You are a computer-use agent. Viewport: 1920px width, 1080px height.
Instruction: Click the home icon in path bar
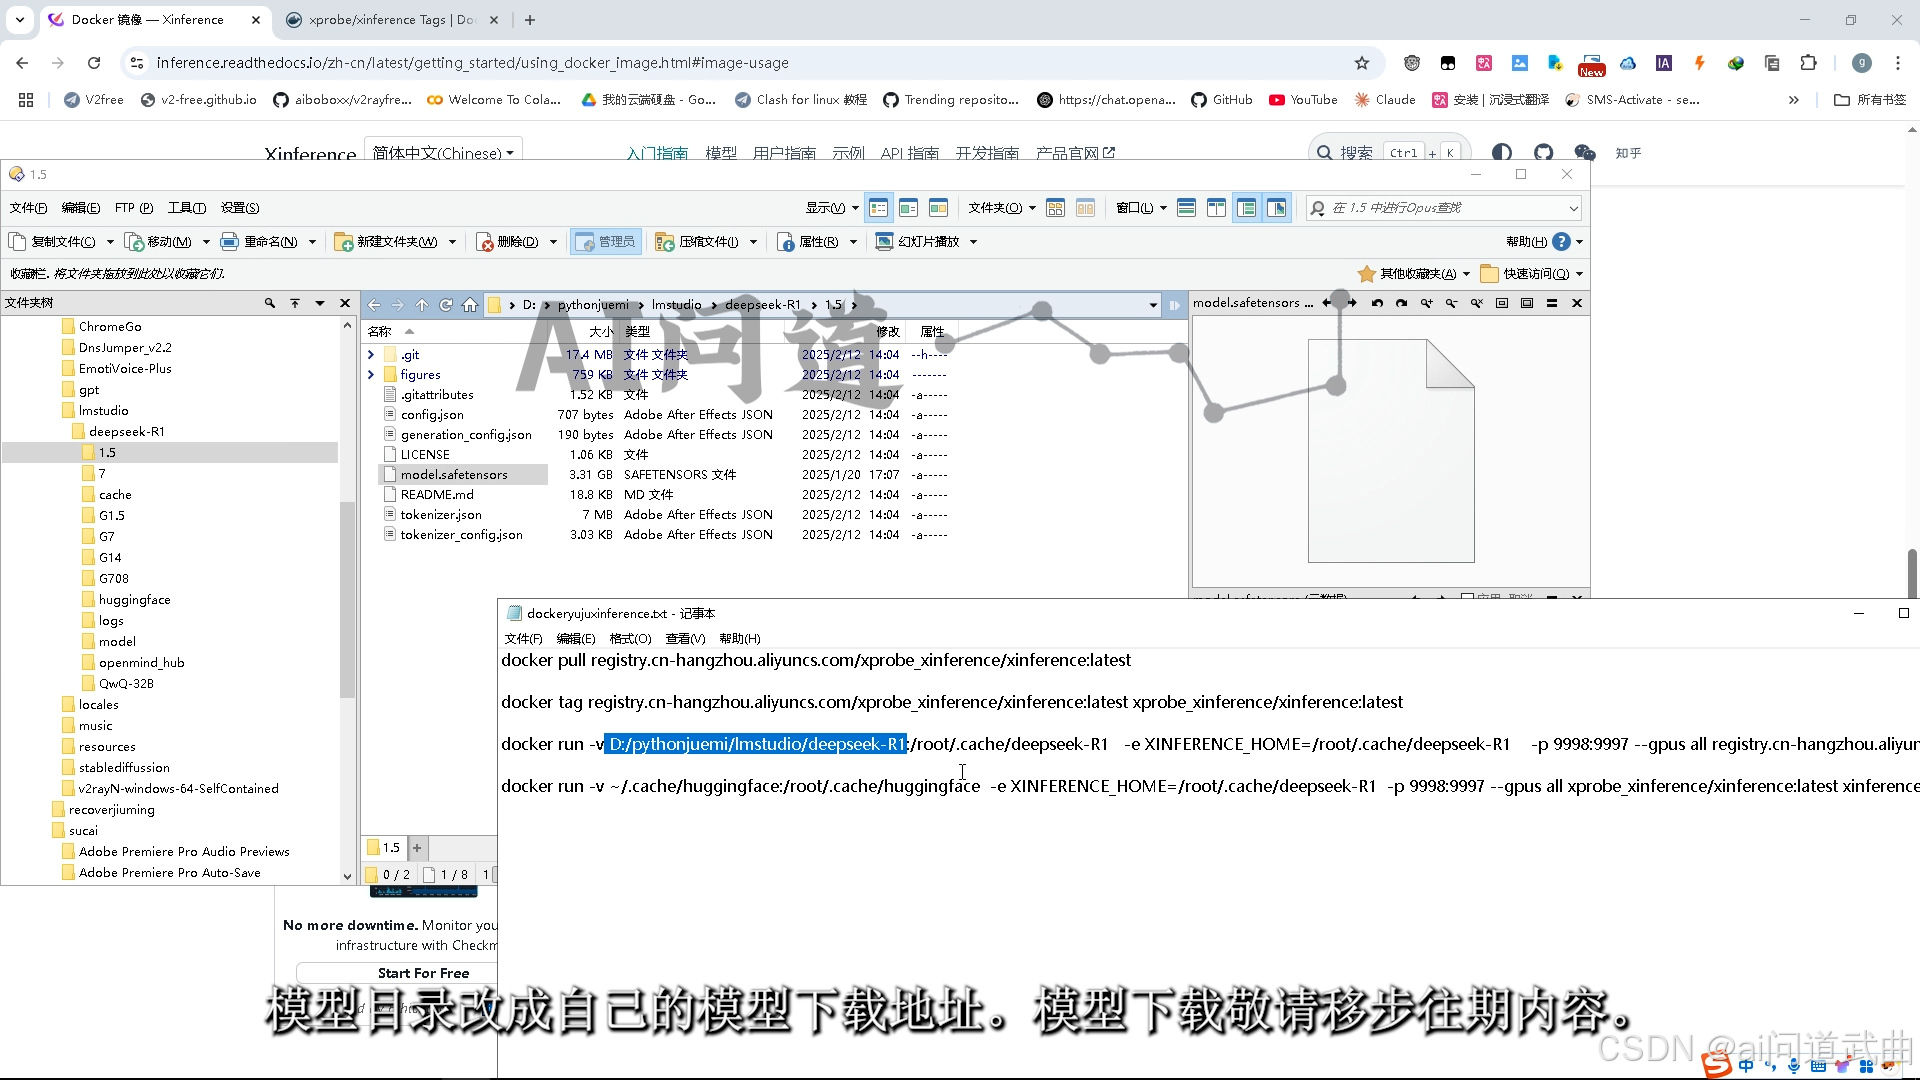470,305
